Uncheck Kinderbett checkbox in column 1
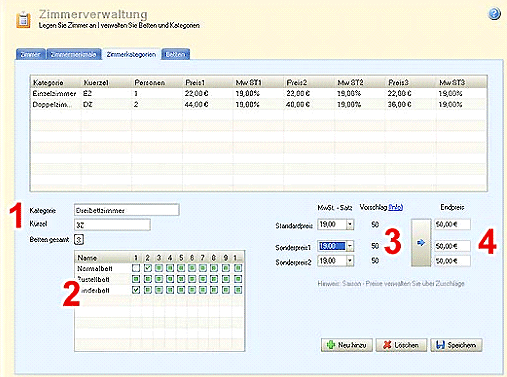The width and height of the screenshot is (507, 377). pos(136,290)
